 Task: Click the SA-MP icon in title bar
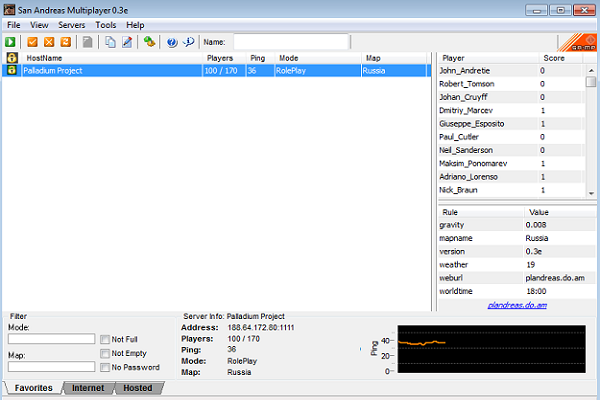click(x=9, y=10)
